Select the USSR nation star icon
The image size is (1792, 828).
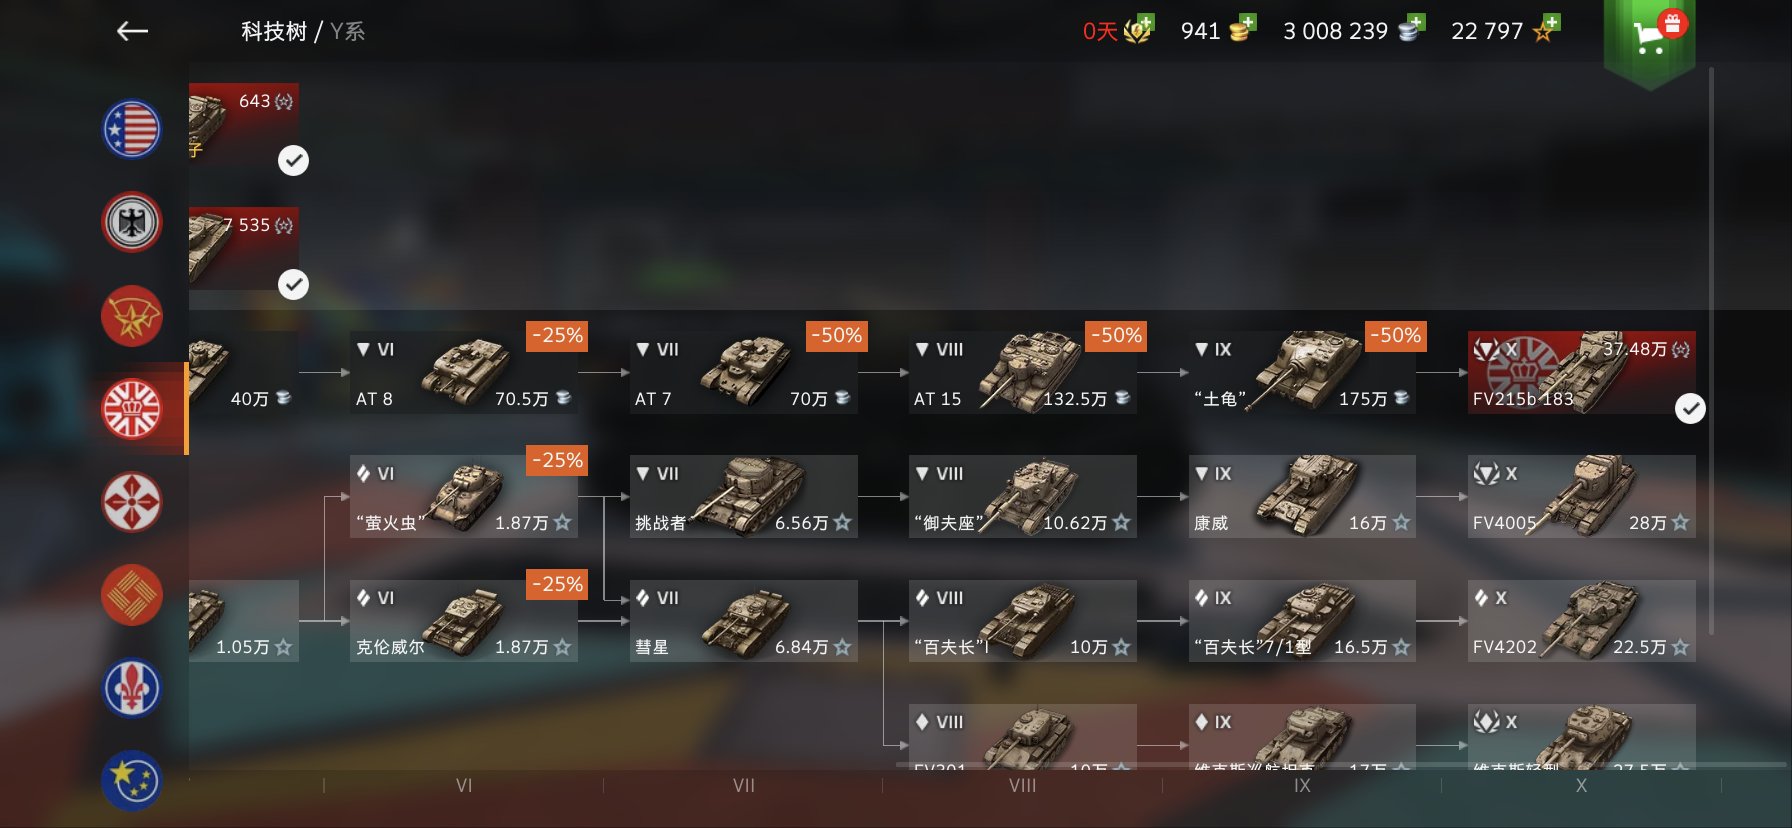[x=132, y=316]
